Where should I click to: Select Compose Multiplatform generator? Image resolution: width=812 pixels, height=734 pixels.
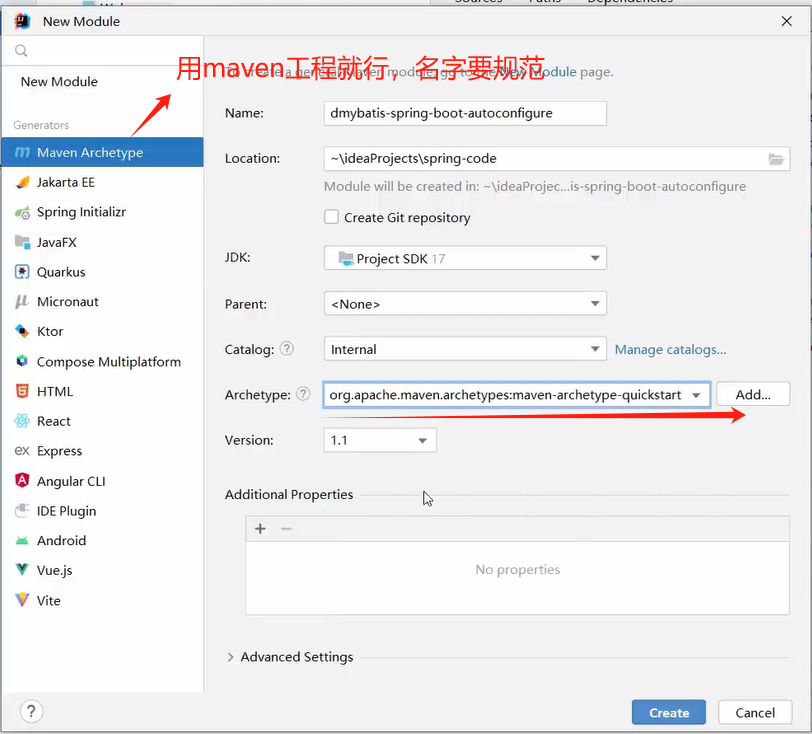click(102, 362)
